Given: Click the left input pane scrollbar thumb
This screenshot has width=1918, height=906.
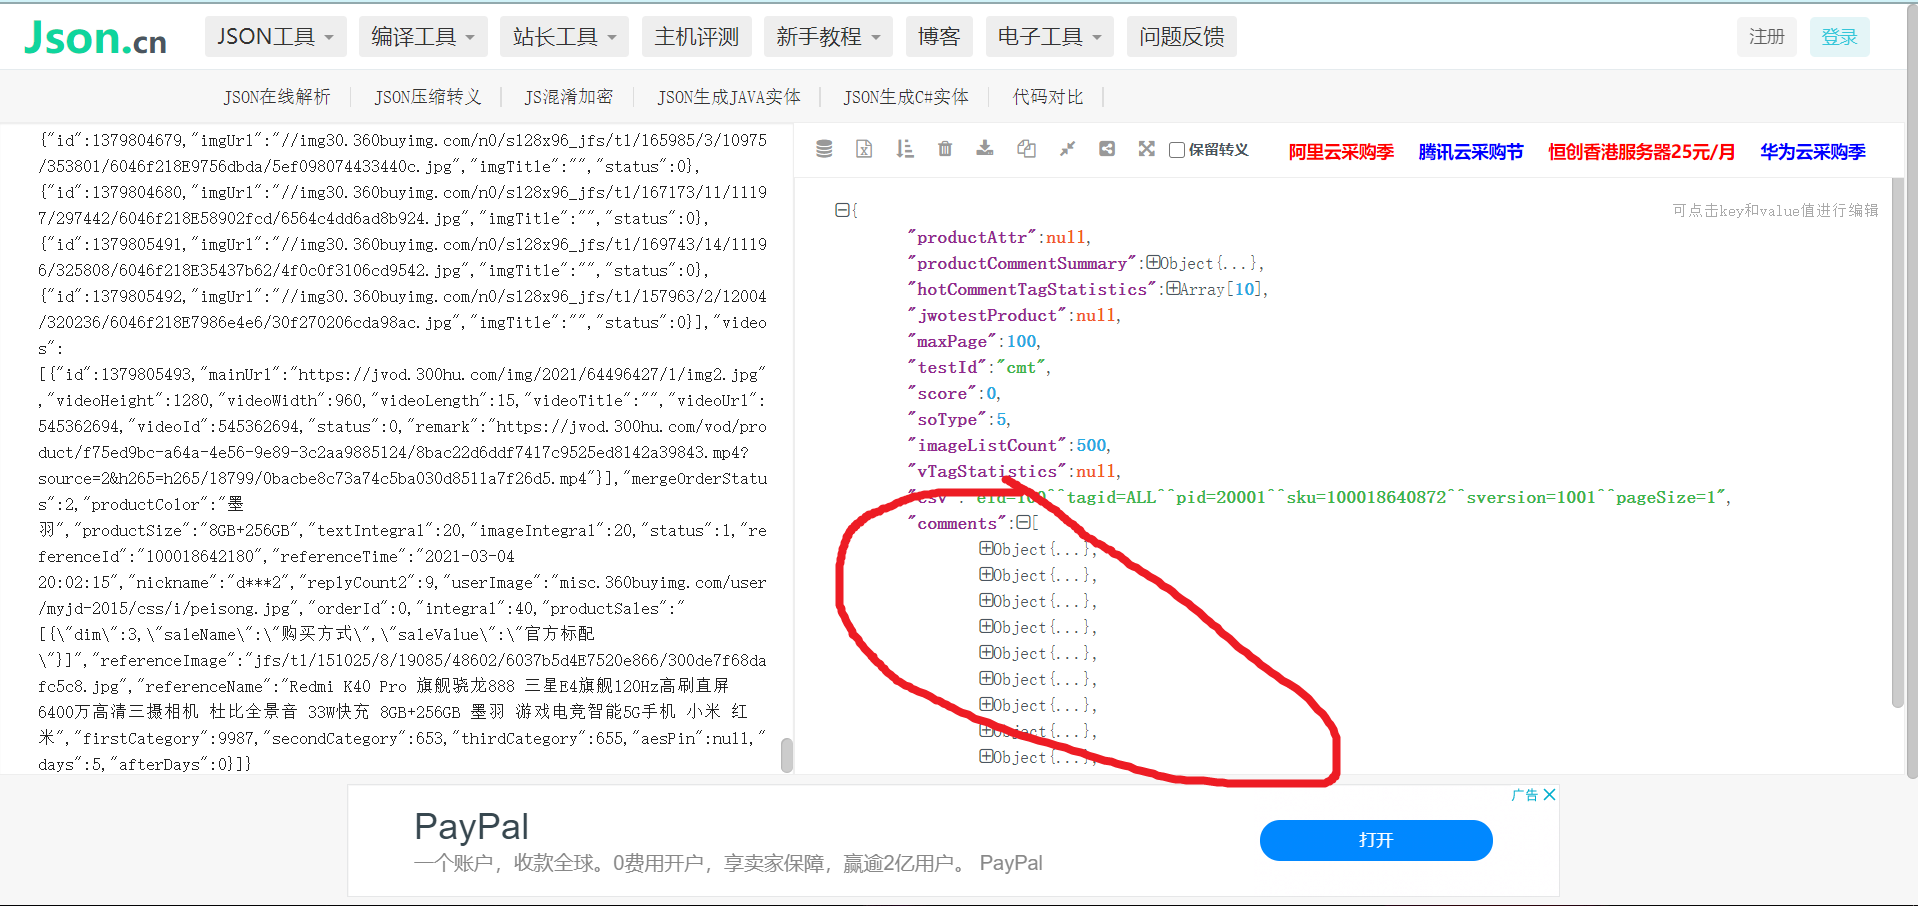Looking at the screenshot, I should [x=787, y=755].
